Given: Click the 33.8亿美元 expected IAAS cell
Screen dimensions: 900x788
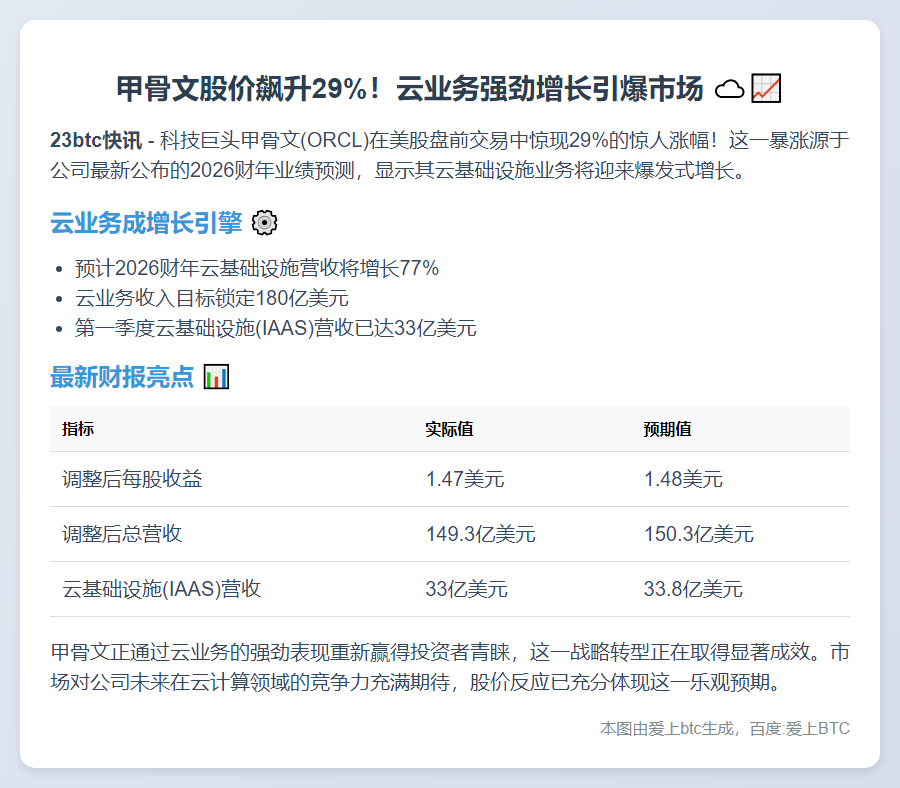Looking at the screenshot, I should coord(693,589).
